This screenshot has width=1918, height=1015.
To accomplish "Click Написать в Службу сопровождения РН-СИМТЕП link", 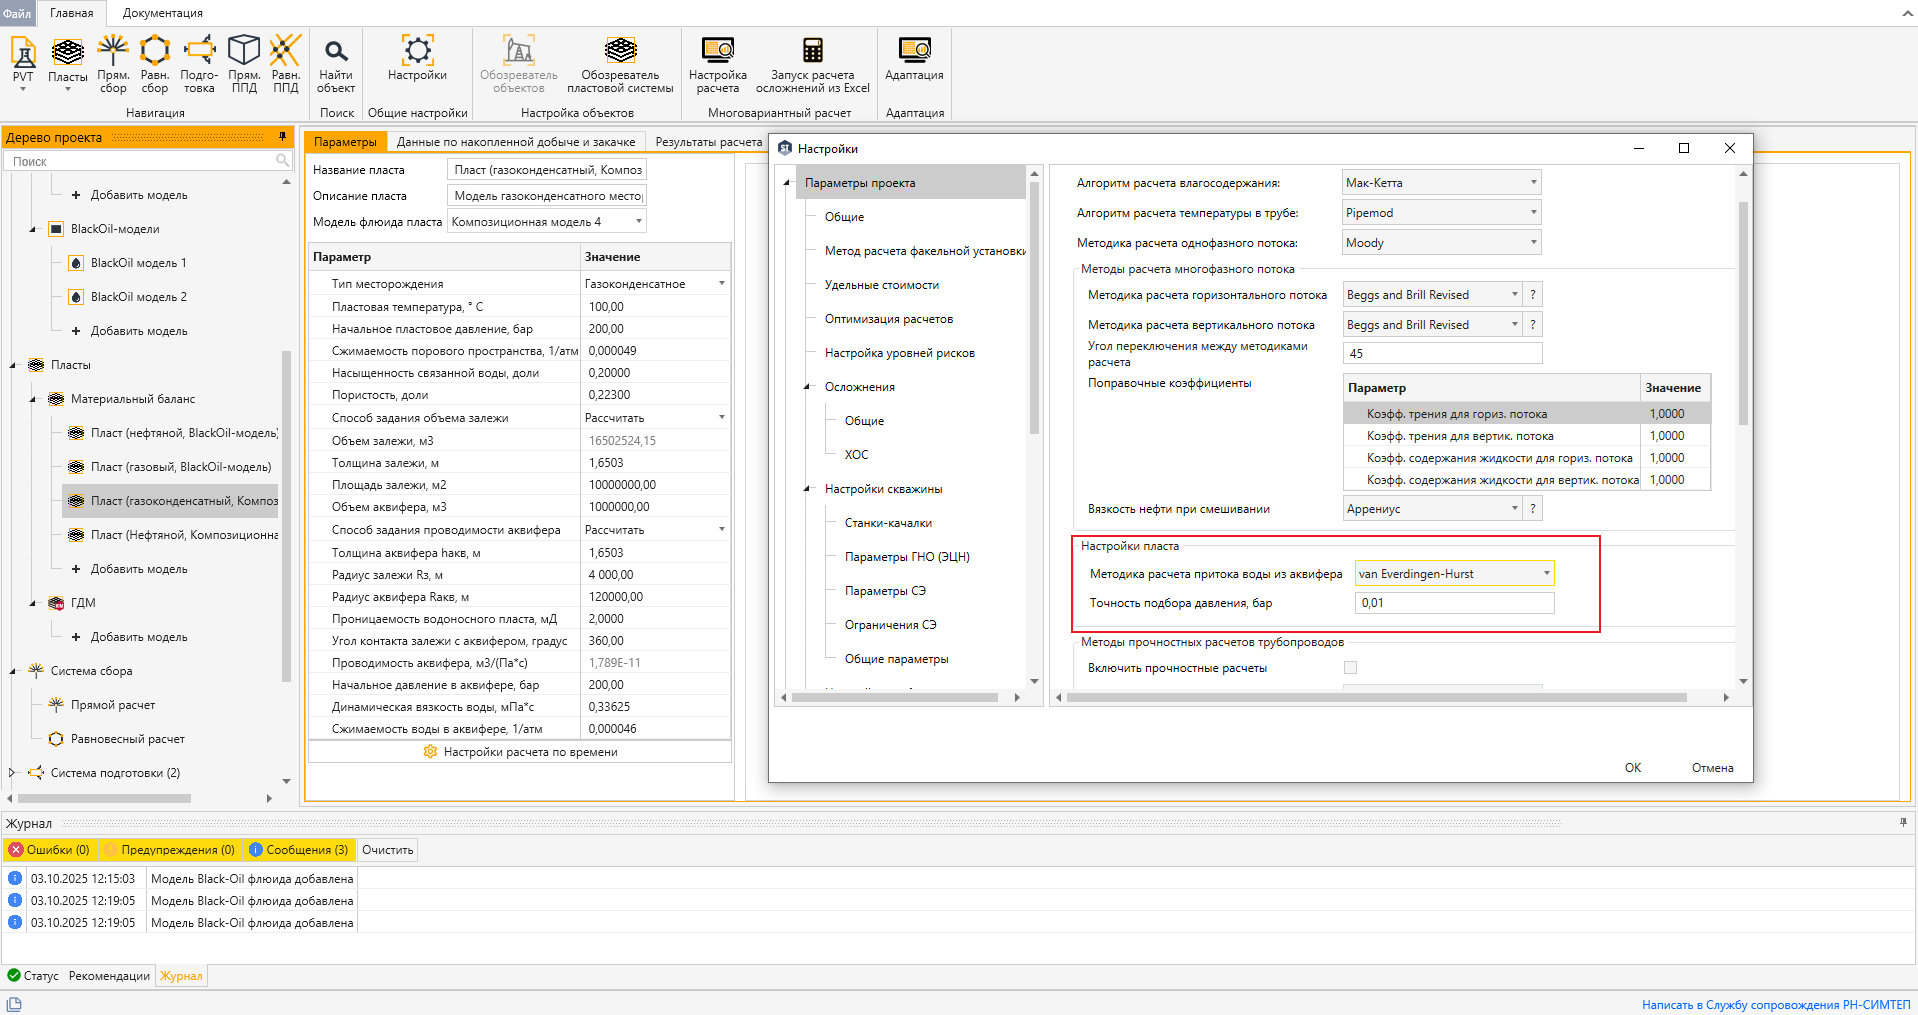I will click(x=1775, y=1005).
